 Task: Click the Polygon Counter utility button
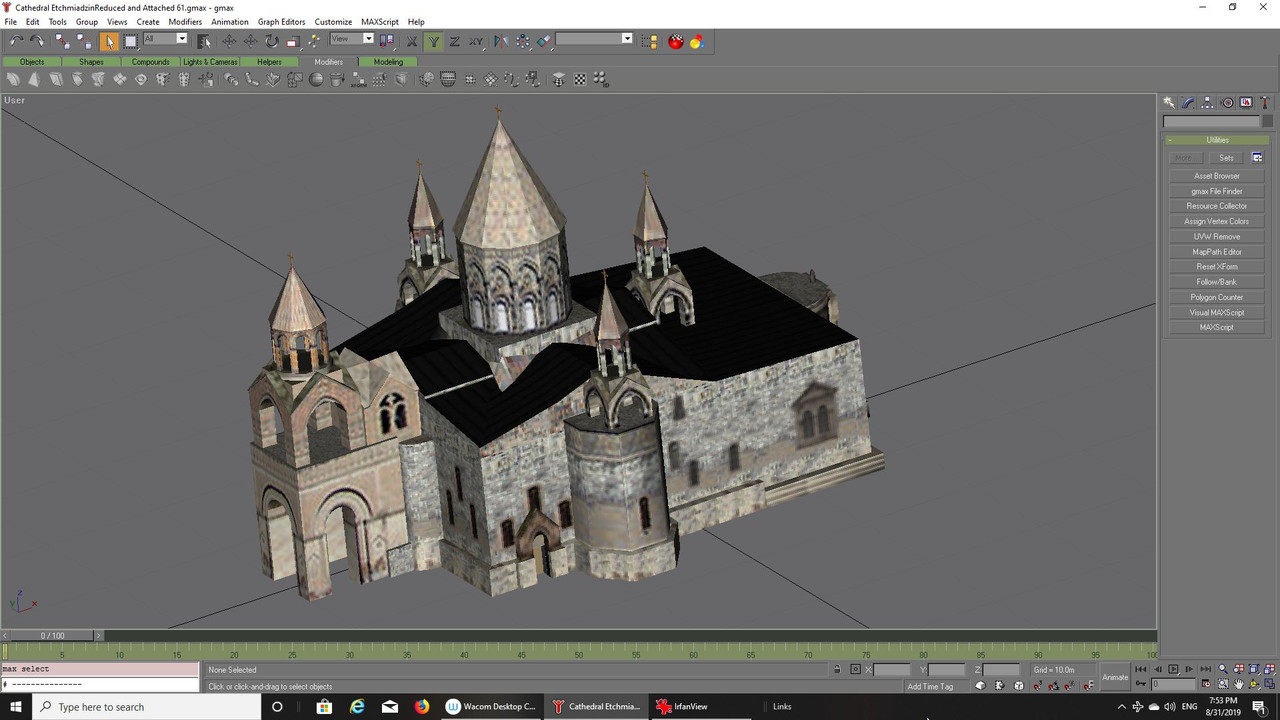tap(1217, 297)
